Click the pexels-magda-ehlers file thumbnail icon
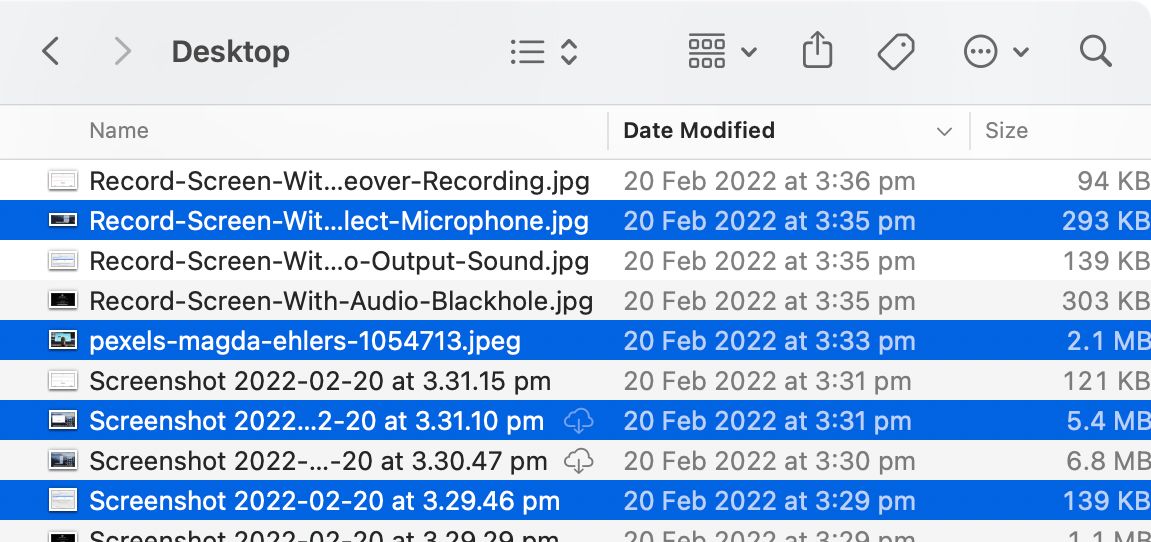This screenshot has height=542, width=1151. coord(63,341)
